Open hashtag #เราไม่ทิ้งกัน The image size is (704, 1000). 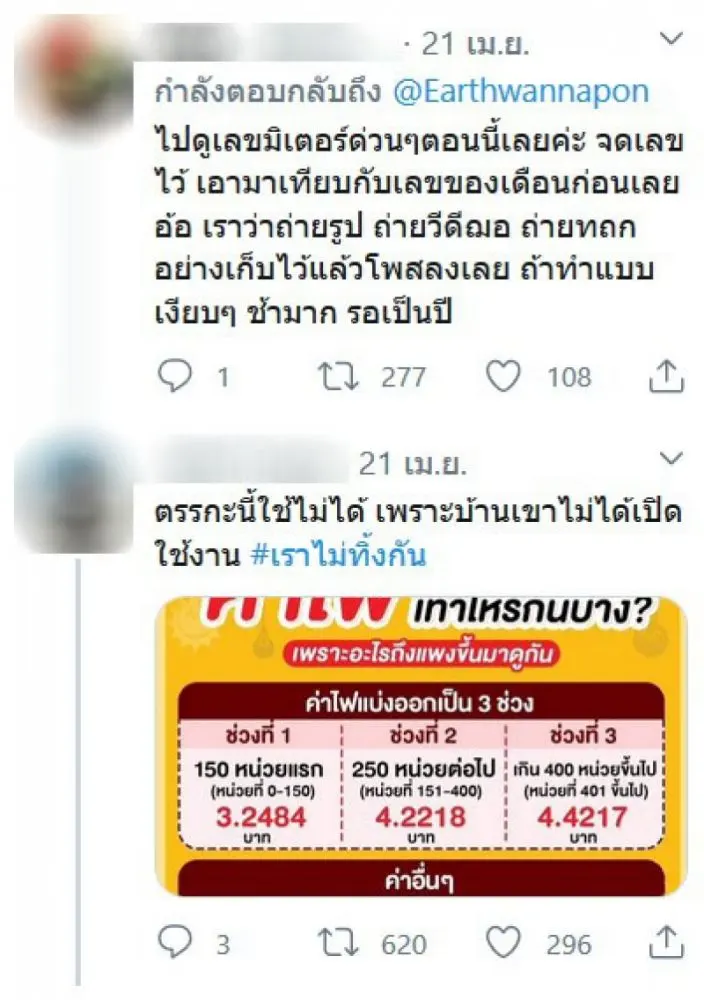click(x=338, y=554)
